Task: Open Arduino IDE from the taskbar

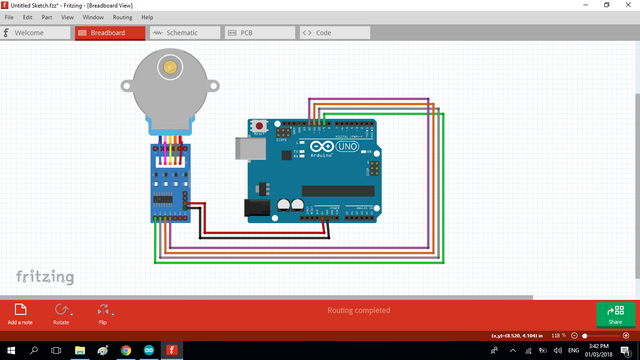Action: [x=149, y=350]
